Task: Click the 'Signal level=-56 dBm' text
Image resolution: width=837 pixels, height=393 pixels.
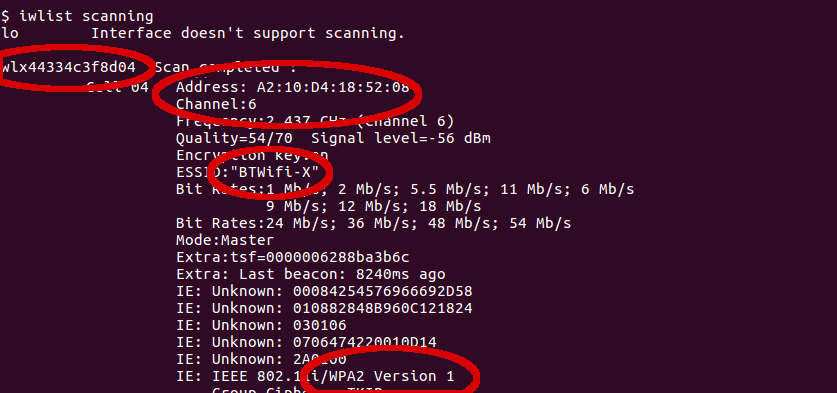Action: click(401, 139)
